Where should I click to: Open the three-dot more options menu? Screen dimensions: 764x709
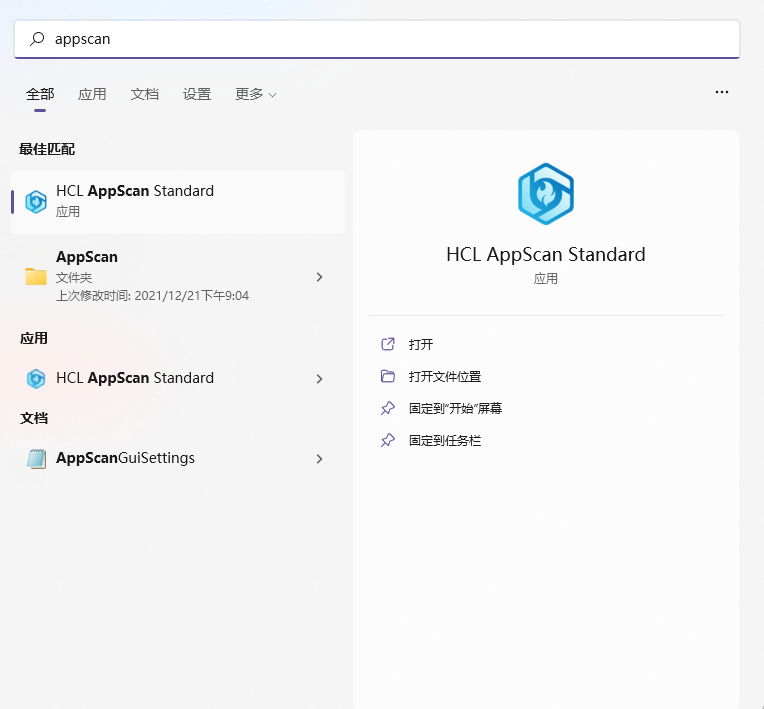722,92
